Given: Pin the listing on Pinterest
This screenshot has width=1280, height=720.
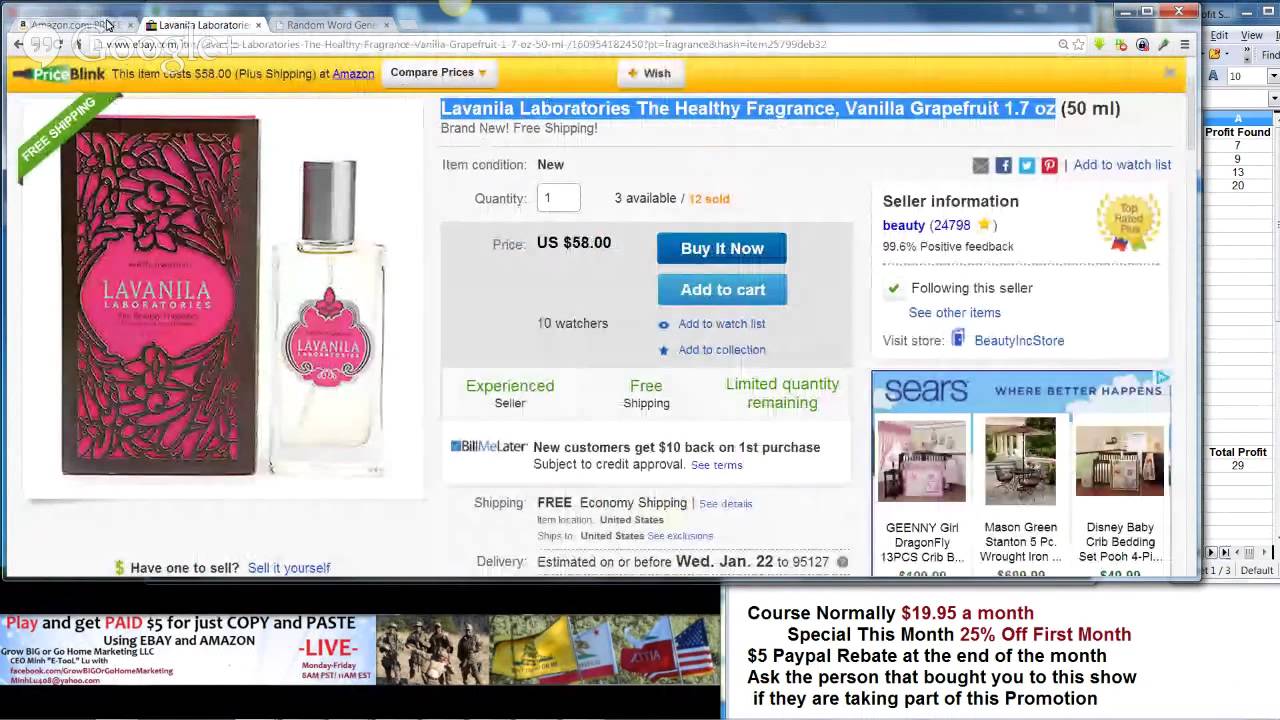Looking at the screenshot, I should pyautogui.click(x=1049, y=165).
